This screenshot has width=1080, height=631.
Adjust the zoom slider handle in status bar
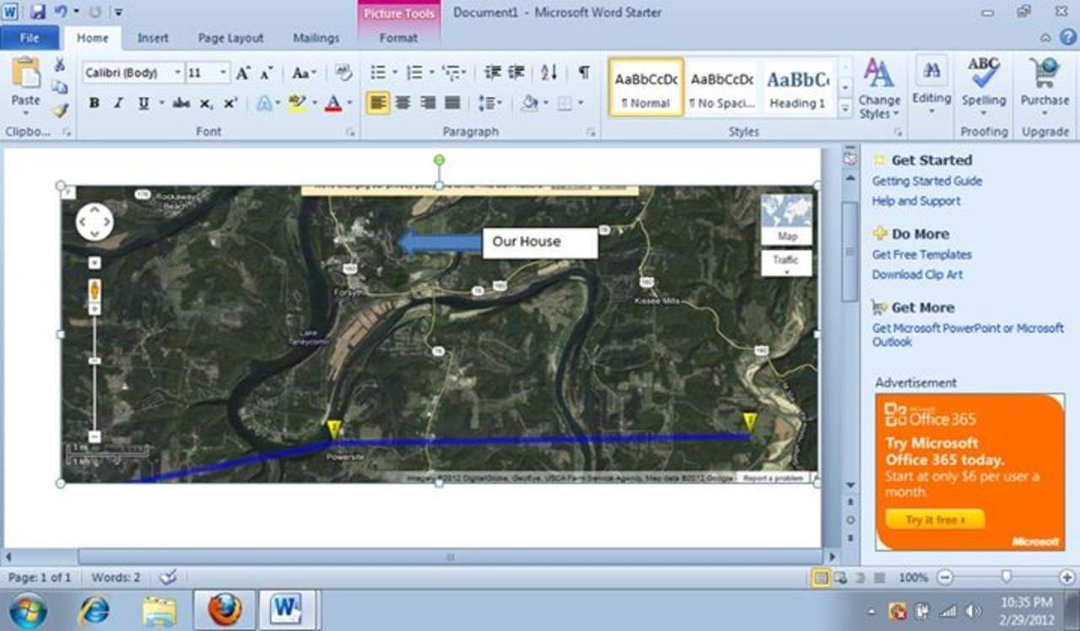click(x=1006, y=577)
